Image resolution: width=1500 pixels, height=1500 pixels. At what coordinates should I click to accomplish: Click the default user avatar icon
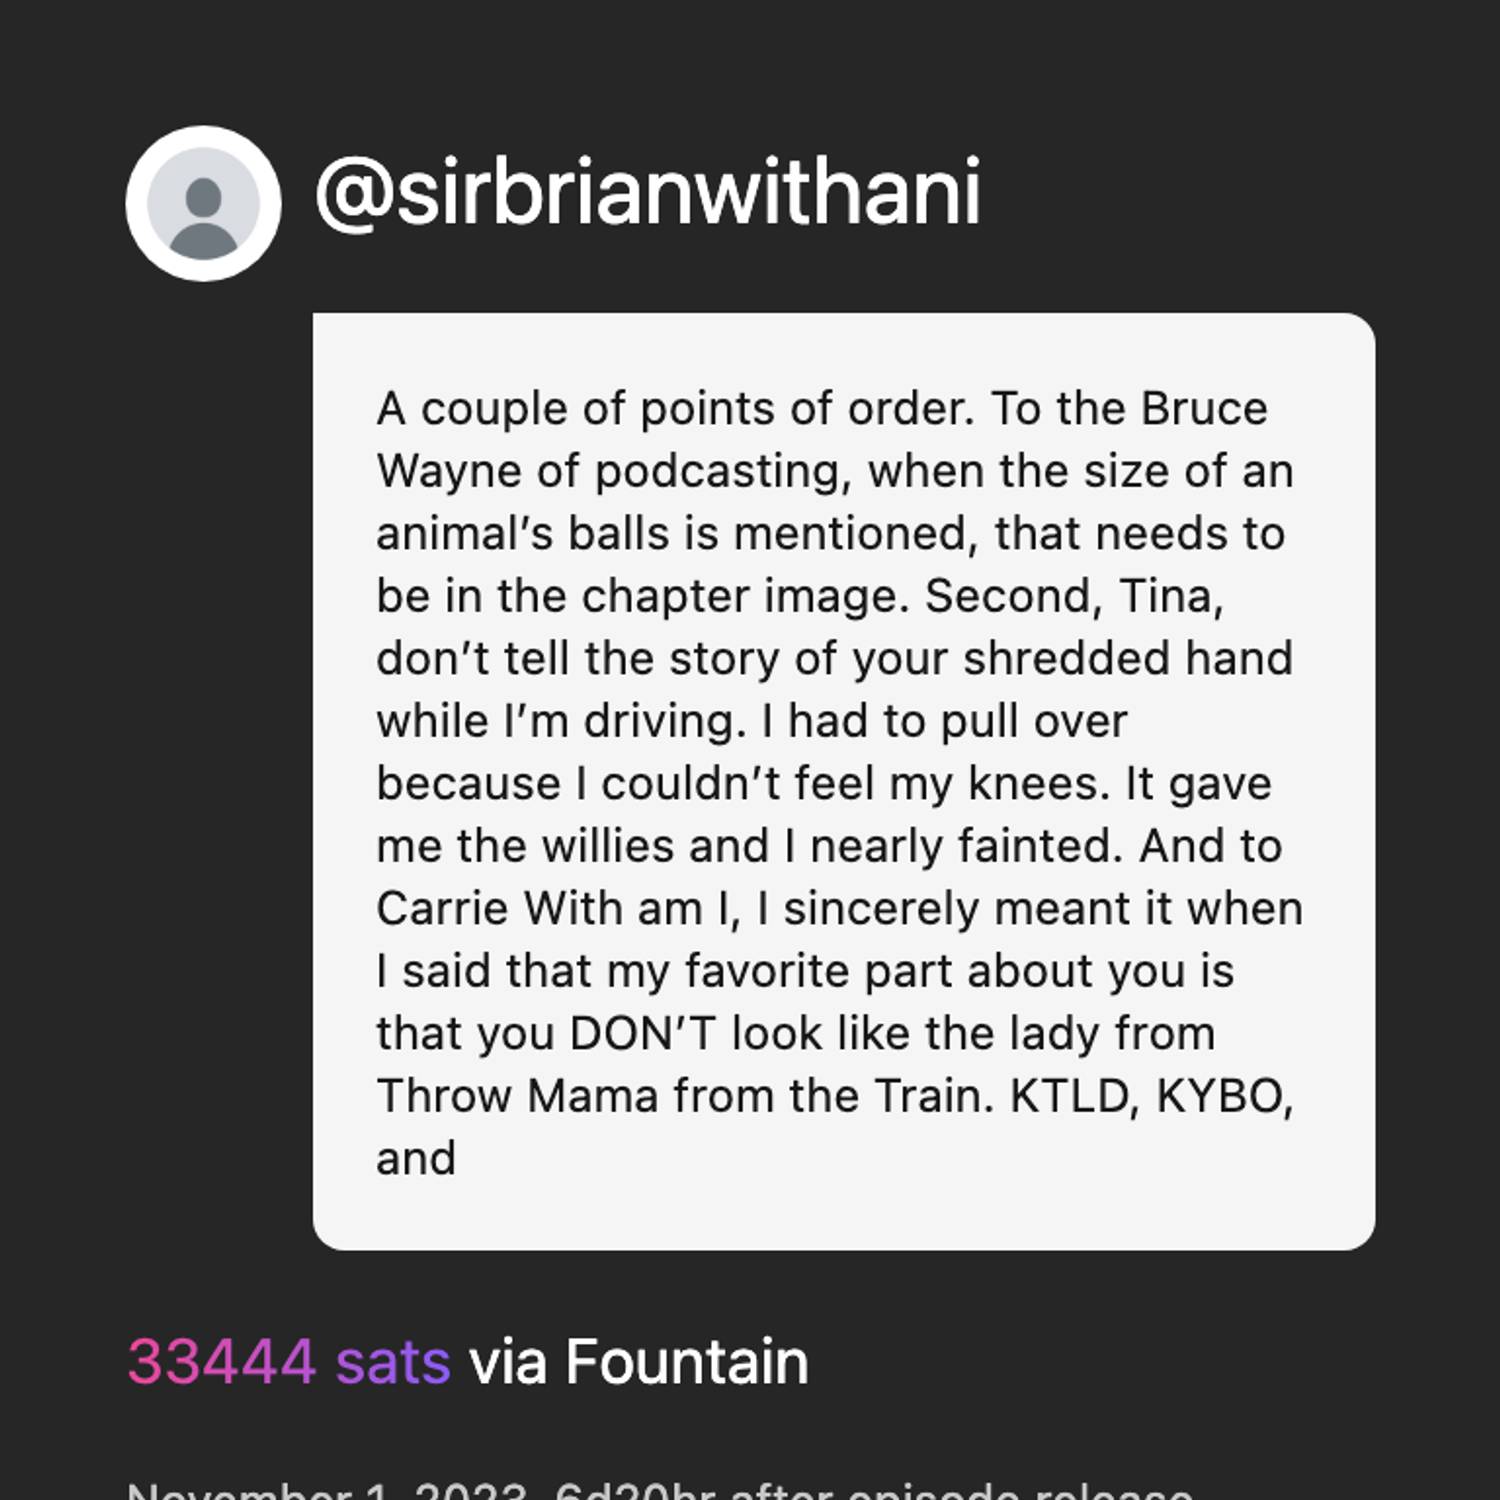pyautogui.click(x=203, y=203)
